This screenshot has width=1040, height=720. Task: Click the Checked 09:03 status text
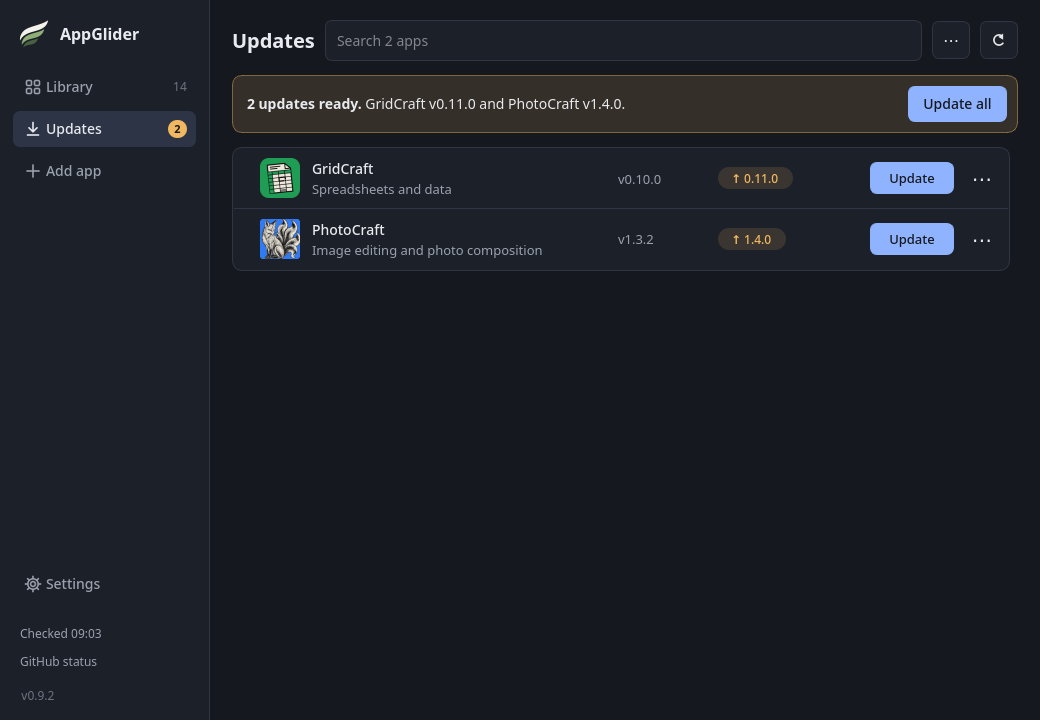click(x=60, y=634)
